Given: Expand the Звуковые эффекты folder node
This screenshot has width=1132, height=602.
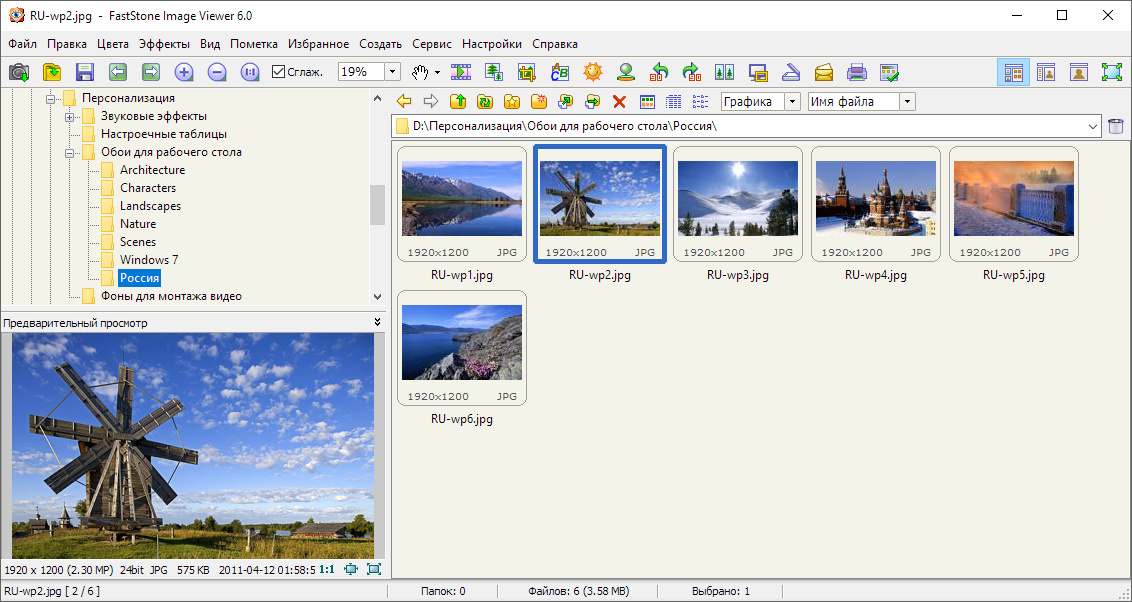Looking at the screenshot, I should pos(69,116).
